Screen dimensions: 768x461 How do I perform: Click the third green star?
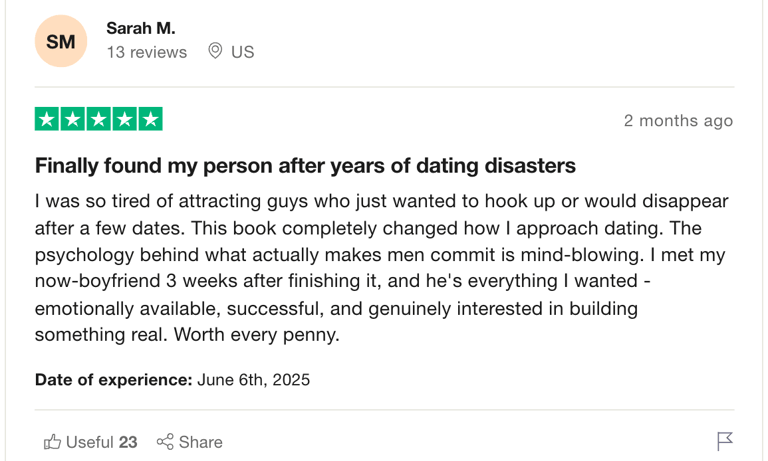point(99,119)
